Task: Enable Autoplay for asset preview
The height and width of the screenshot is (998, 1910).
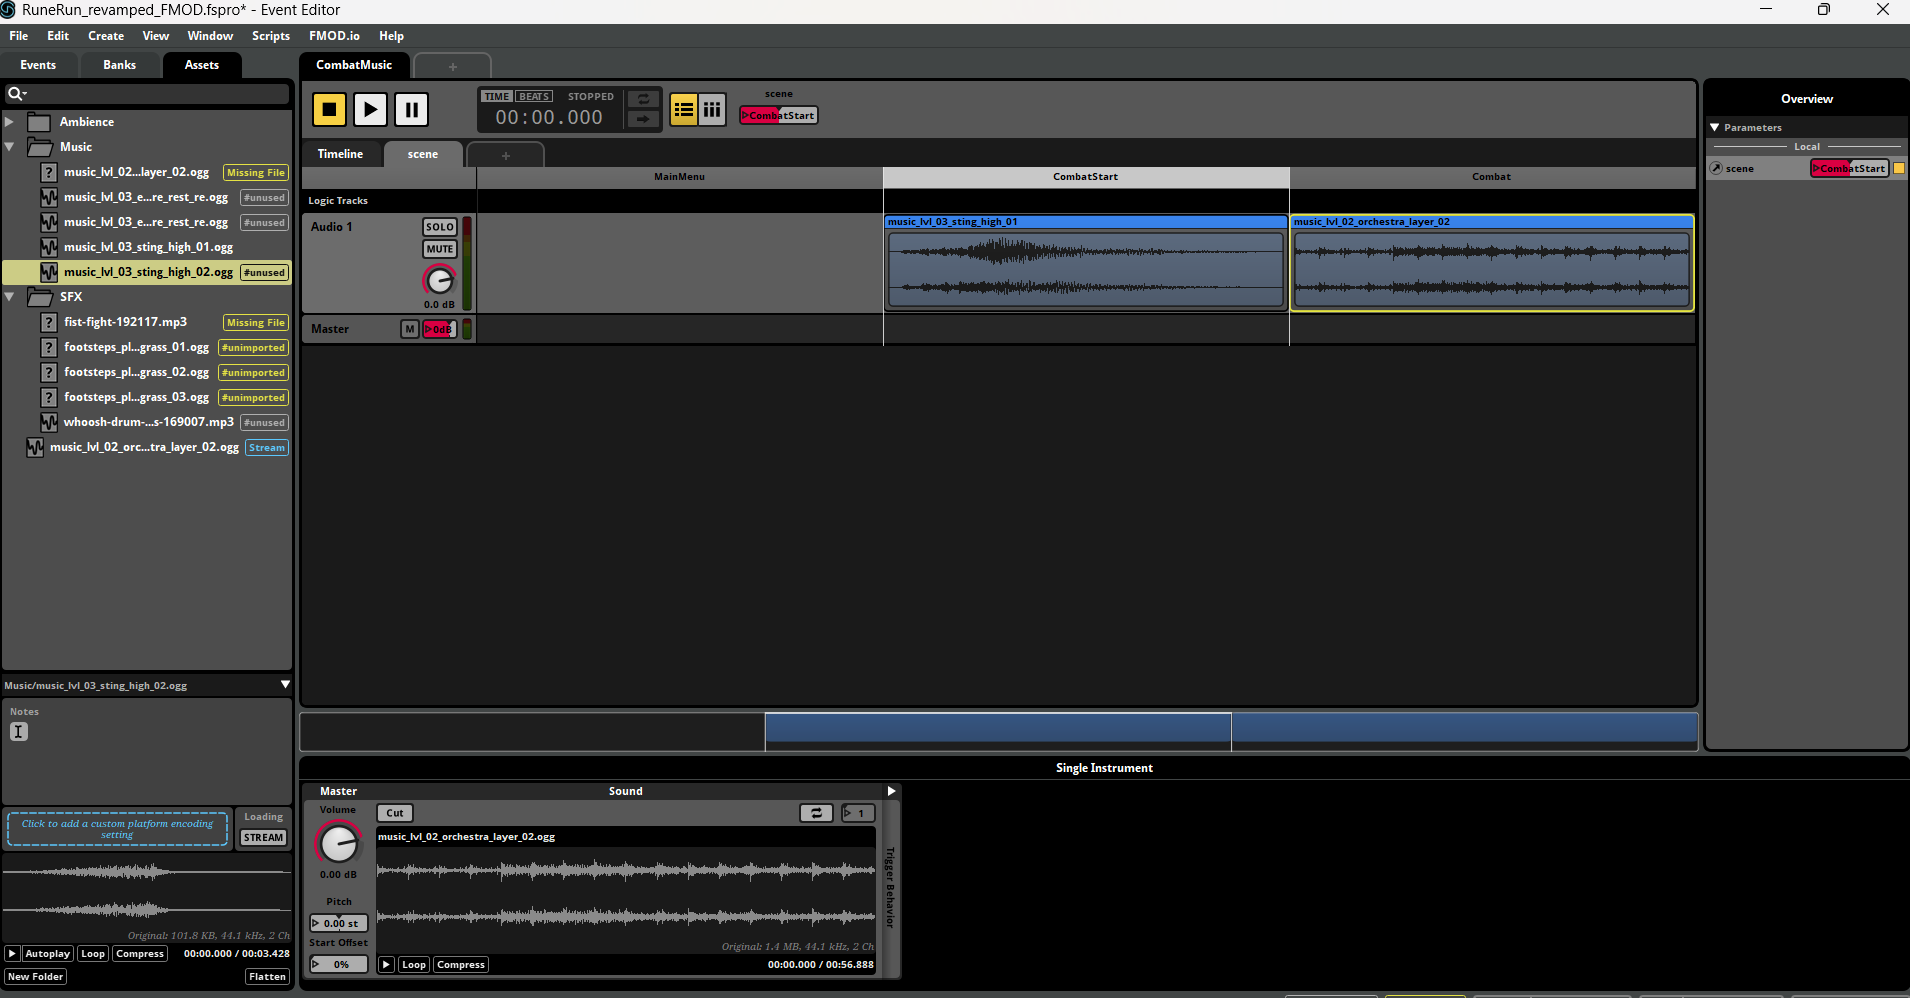Action: (47, 954)
